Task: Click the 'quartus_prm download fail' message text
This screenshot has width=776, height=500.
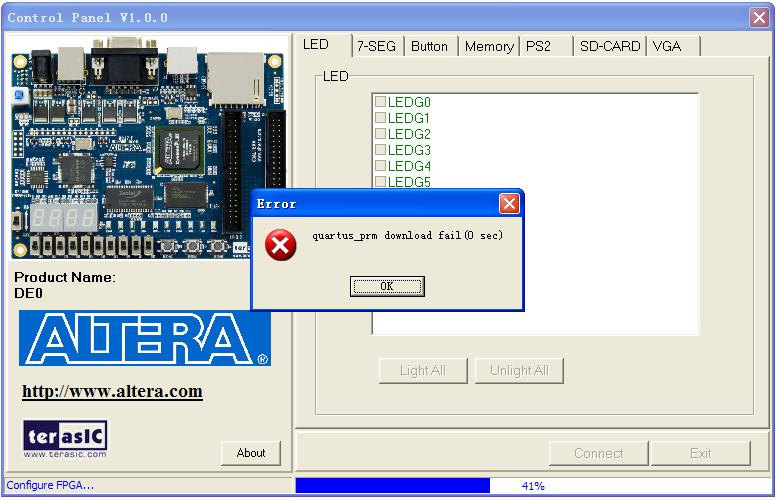Action: click(x=407, y=236)
